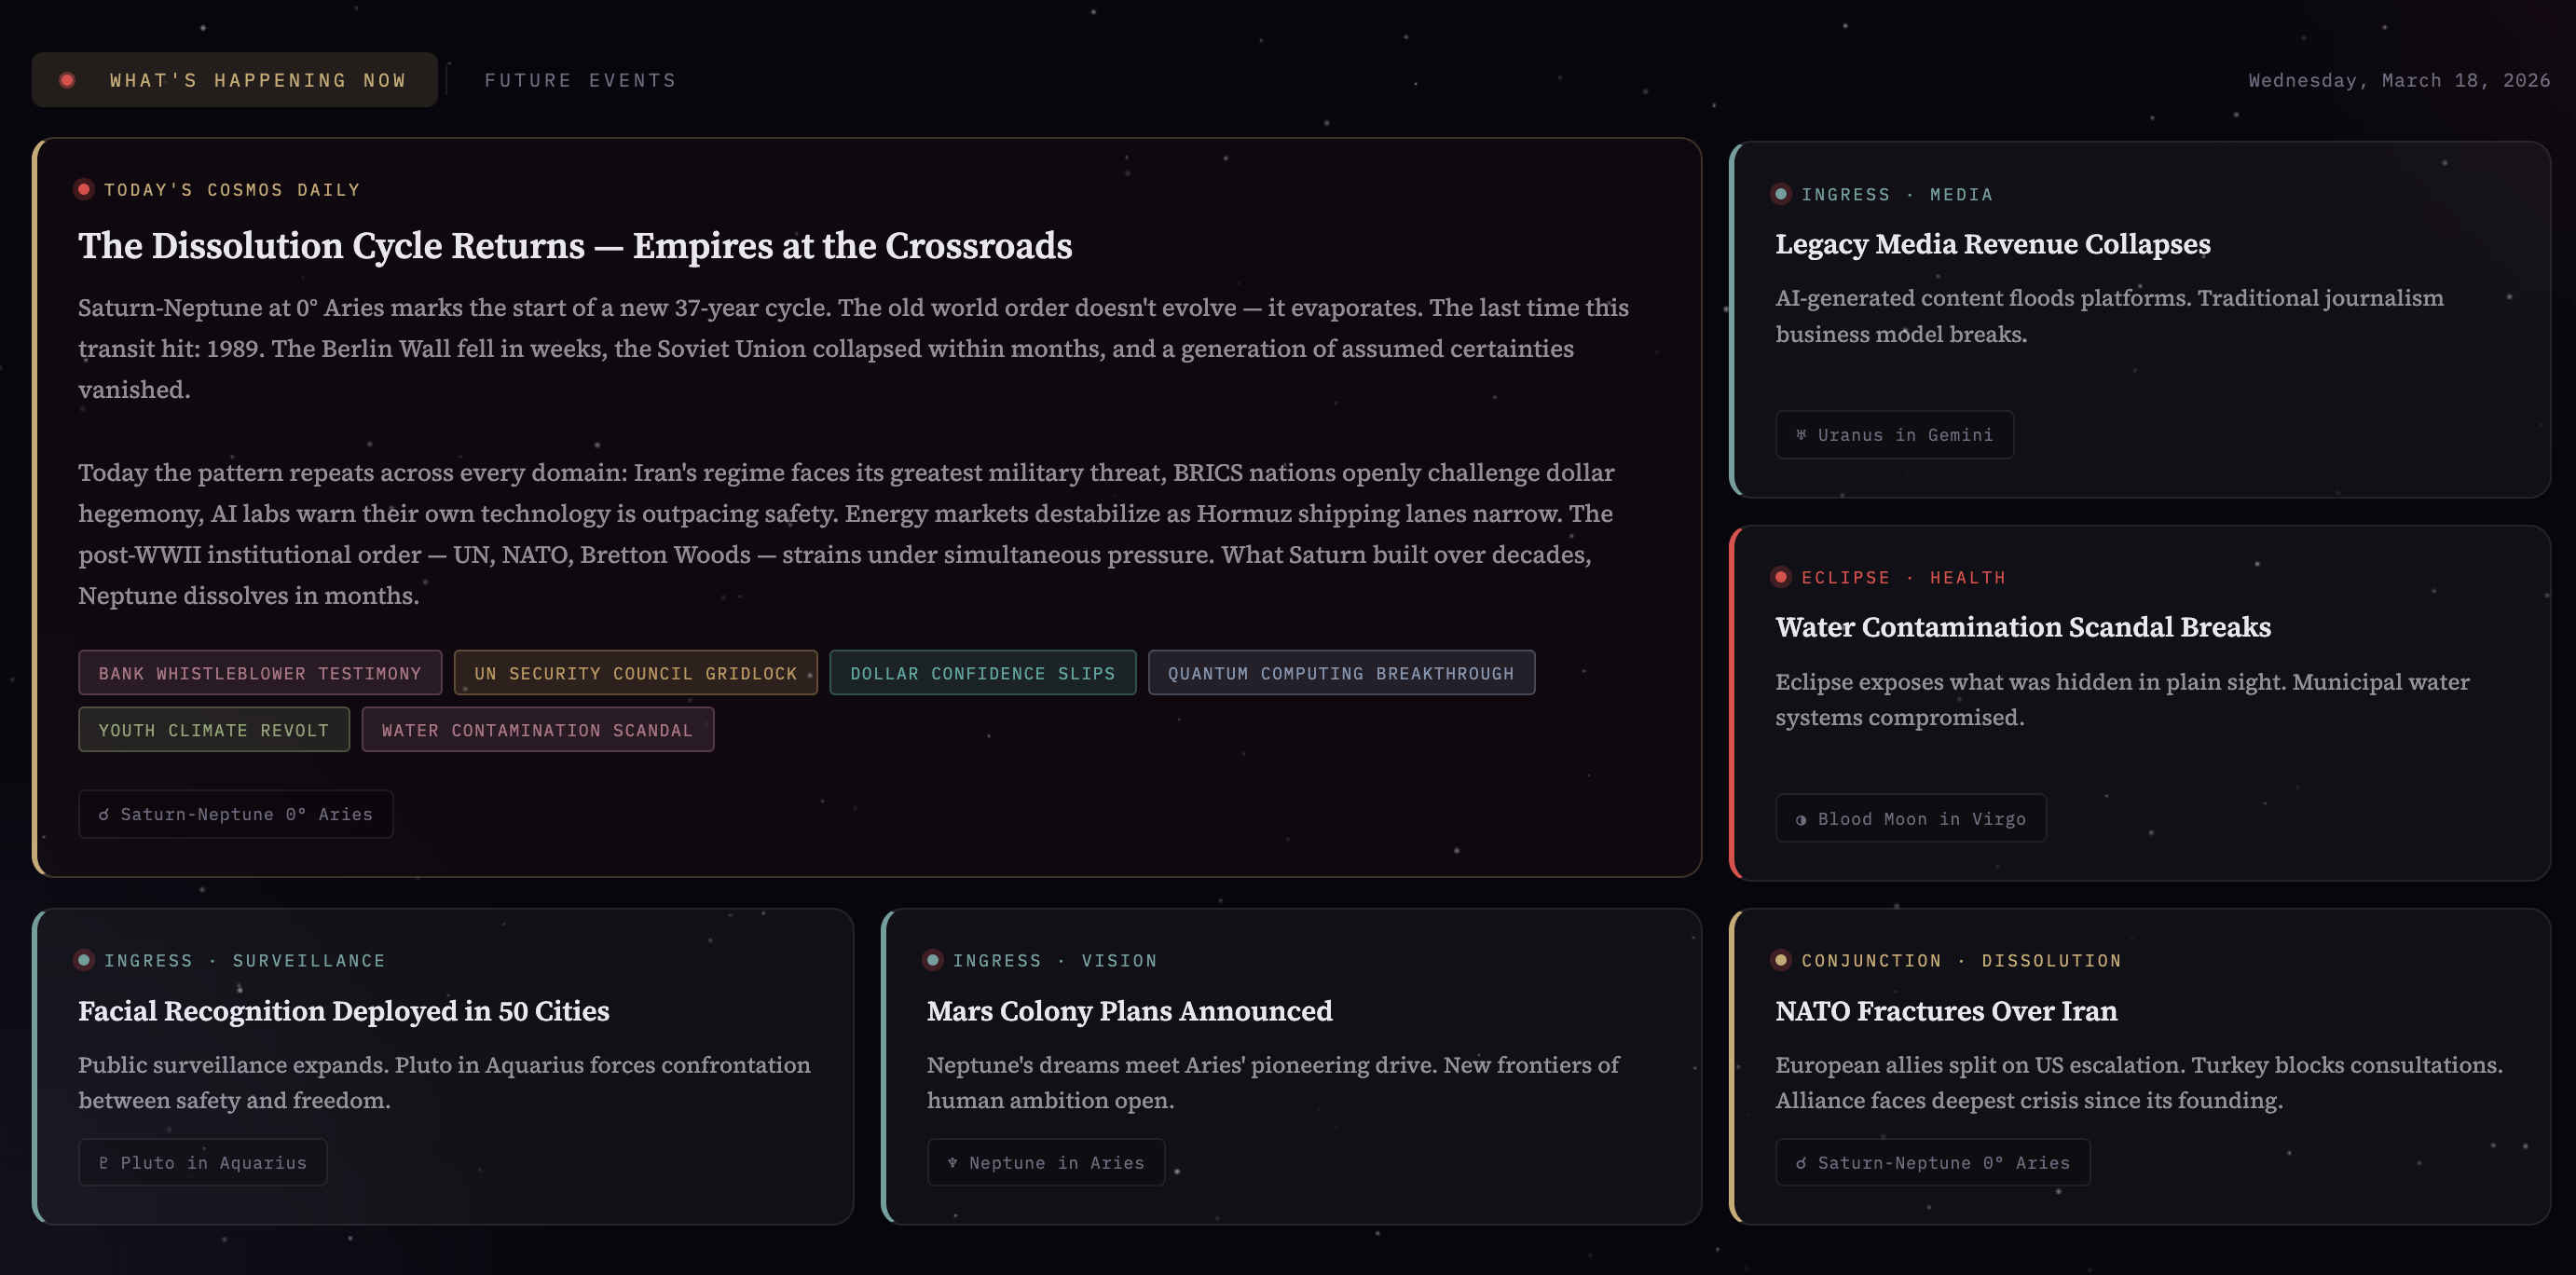Open the NATO Fractures Over Iran headline
The height and width of the screenshot is (1275, 2576).
click(1945, 1011)
